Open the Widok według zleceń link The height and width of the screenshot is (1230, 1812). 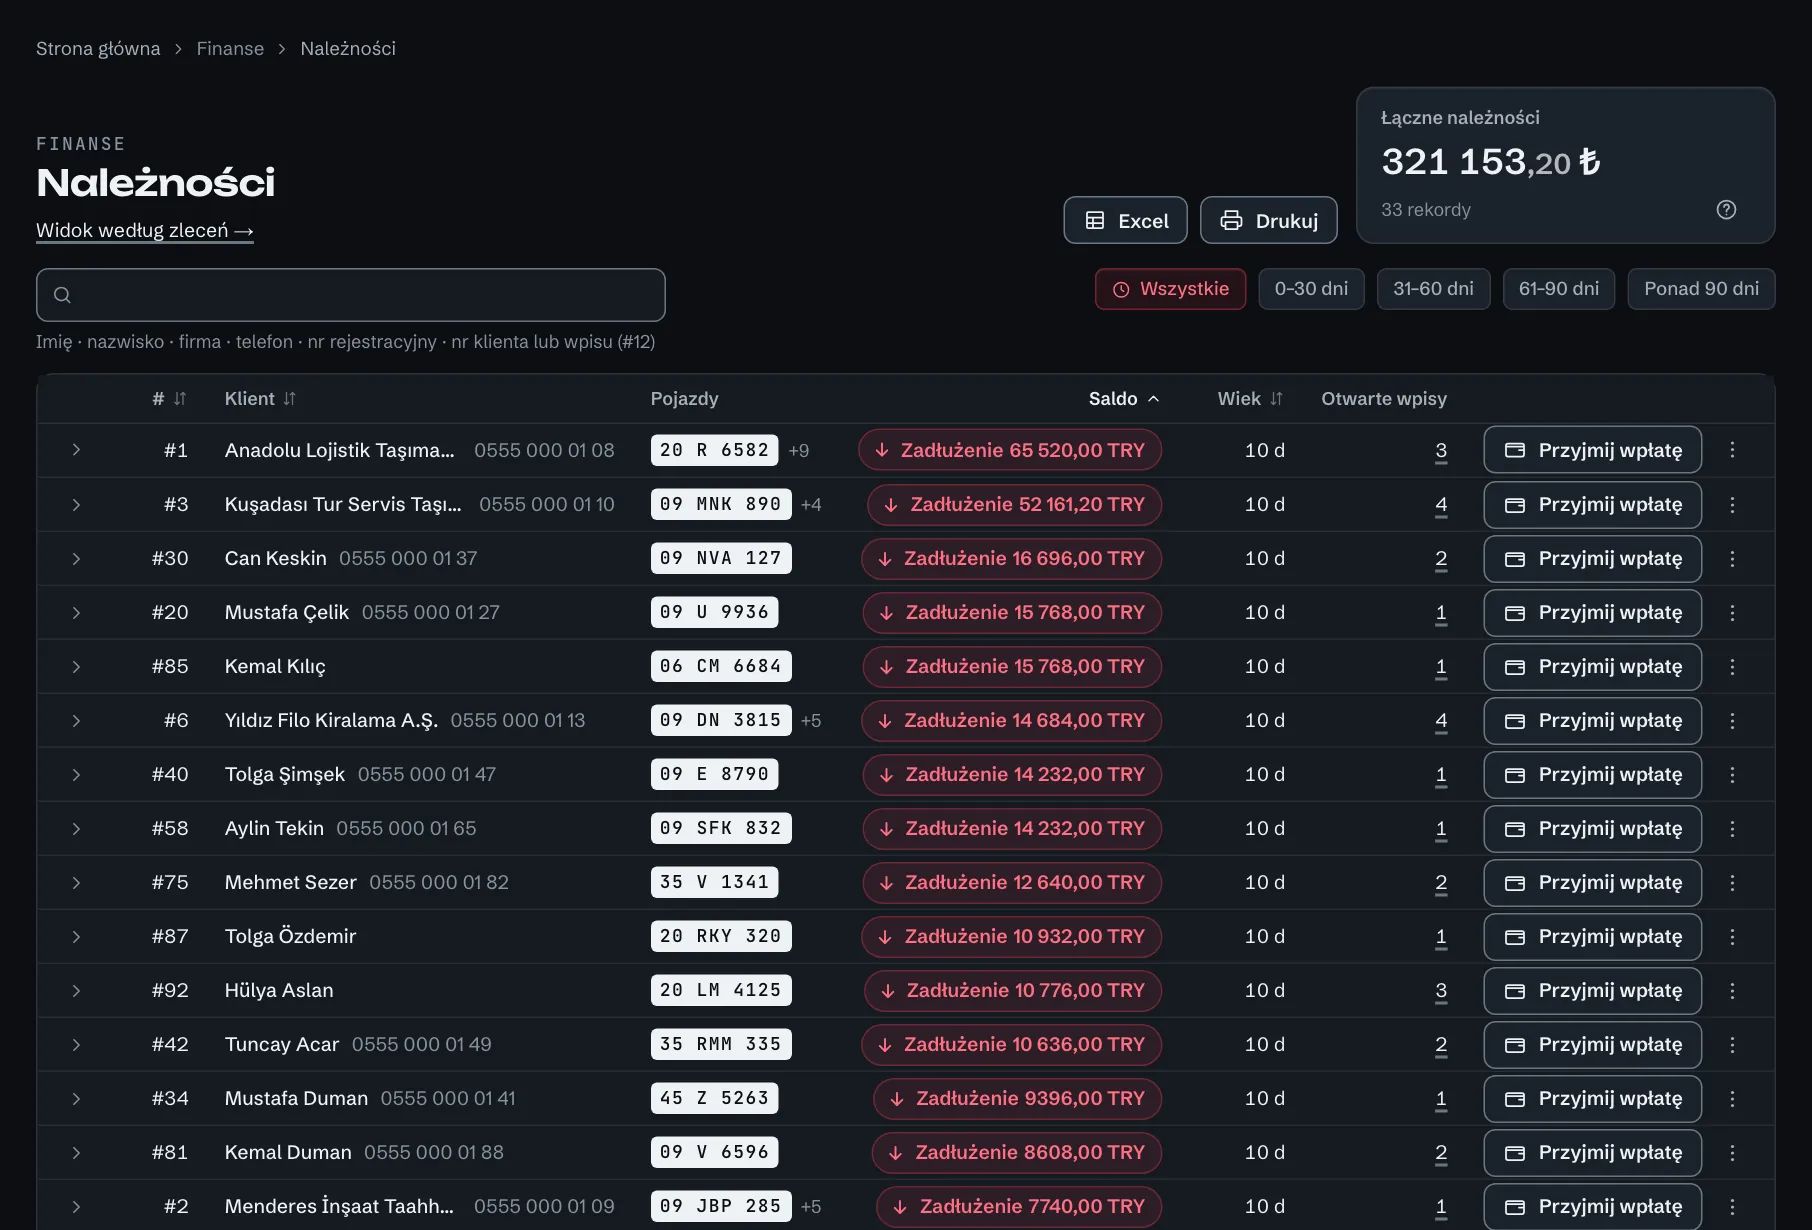click(145, 231)
